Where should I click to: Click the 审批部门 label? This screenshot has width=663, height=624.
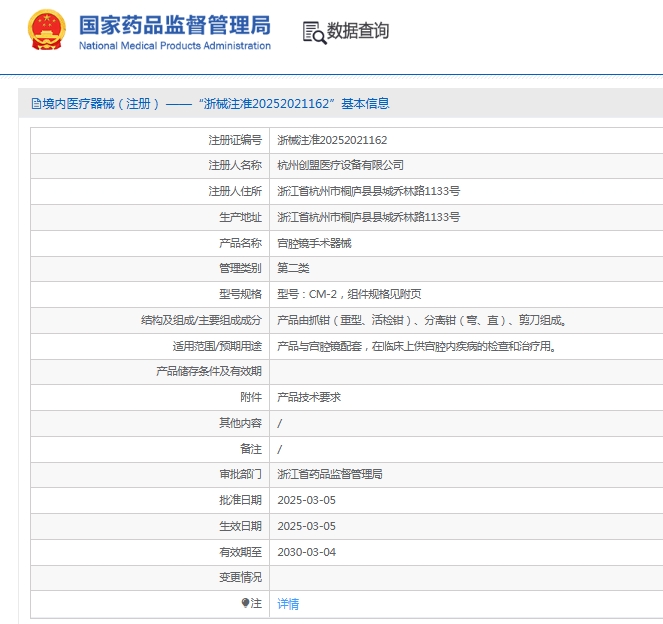(x=241, y=474)
